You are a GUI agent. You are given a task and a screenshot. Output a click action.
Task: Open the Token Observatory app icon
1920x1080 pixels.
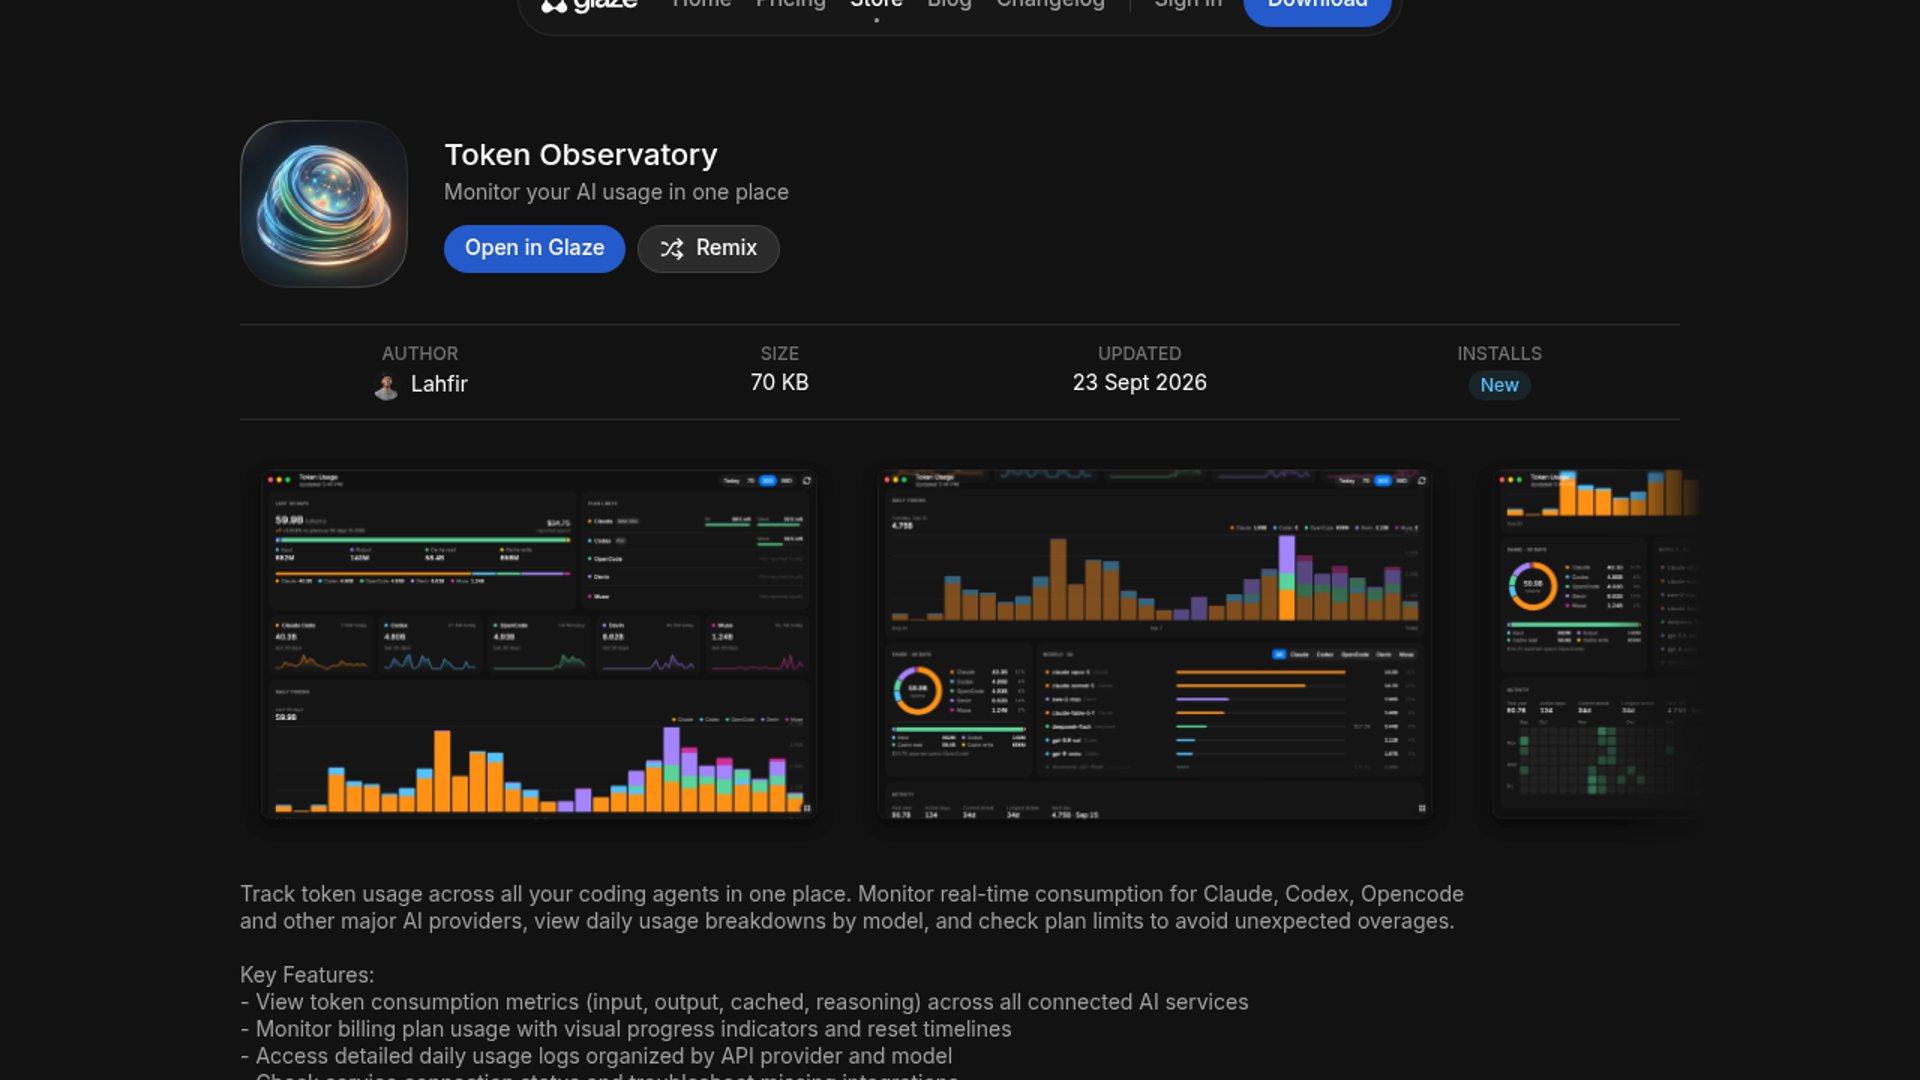pos(324,204)
